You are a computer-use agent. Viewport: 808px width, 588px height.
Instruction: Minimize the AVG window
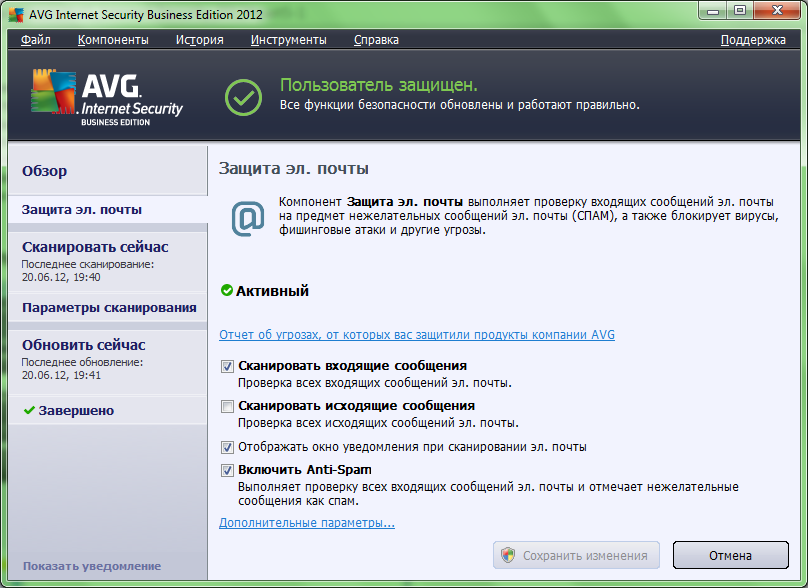pos(713,10)
